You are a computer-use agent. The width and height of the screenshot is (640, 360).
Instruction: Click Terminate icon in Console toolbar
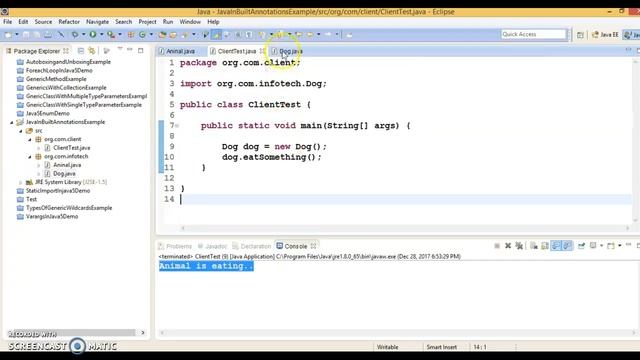[497, 246]
